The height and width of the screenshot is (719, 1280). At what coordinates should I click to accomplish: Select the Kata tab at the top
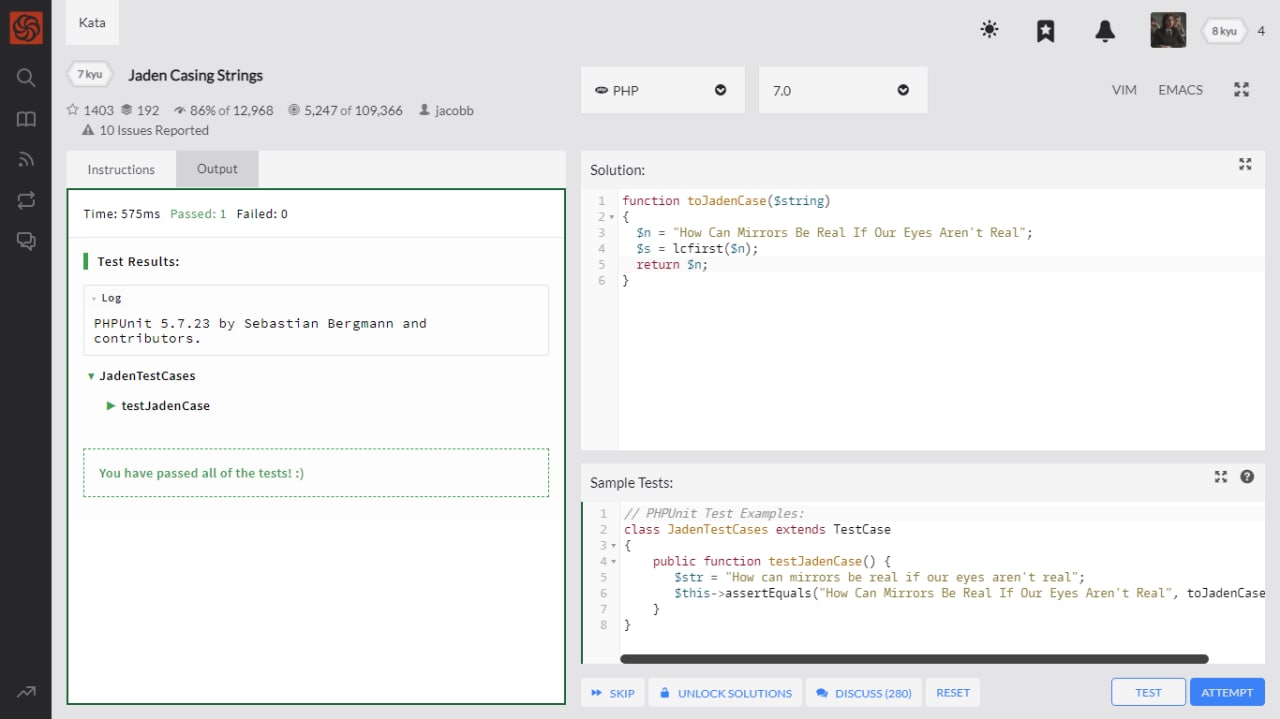tap(92, 22)
